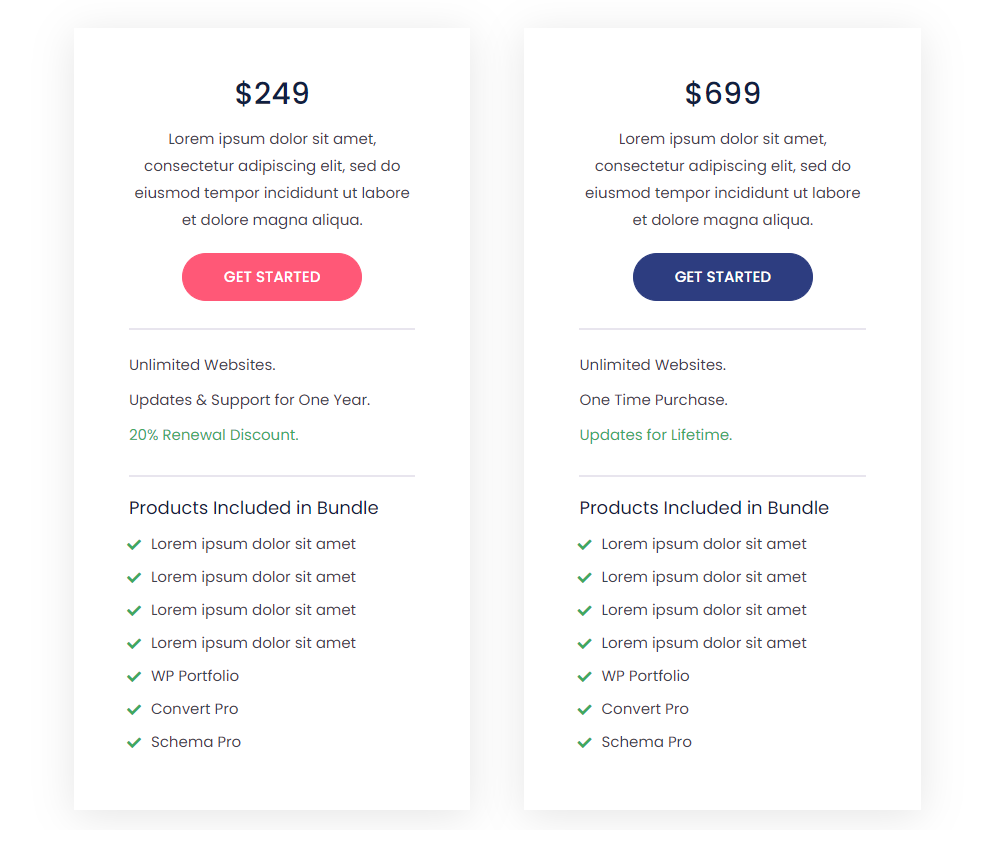Screen dimensions: 993x848
Task: Click the Updates for Lifetime green text
Action: (655, 435)
